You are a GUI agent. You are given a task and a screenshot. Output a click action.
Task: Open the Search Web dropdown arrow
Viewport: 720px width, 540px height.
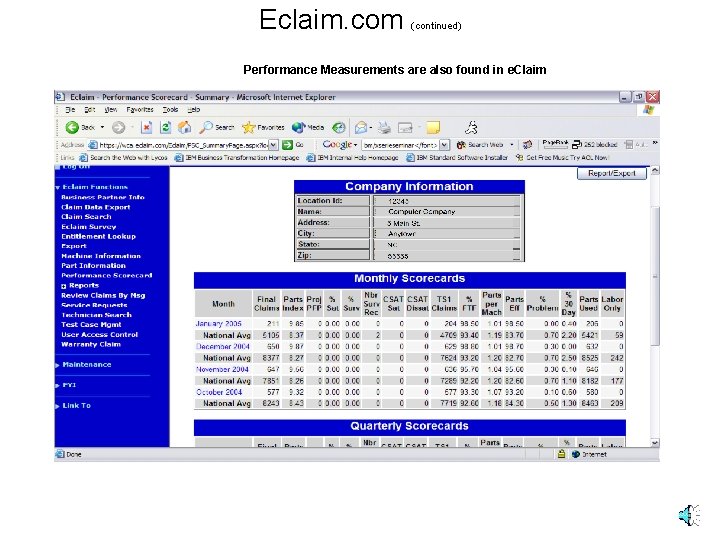point(512,145)
